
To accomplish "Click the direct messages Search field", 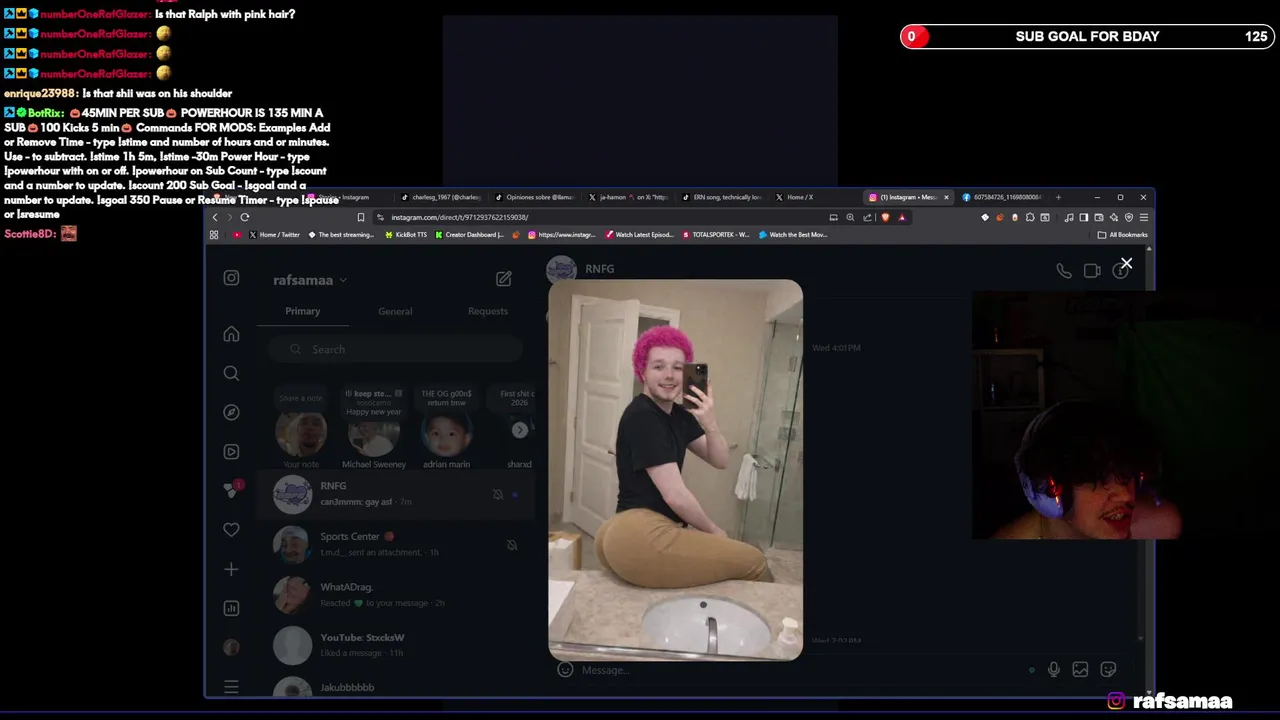I will pos(395,349).
